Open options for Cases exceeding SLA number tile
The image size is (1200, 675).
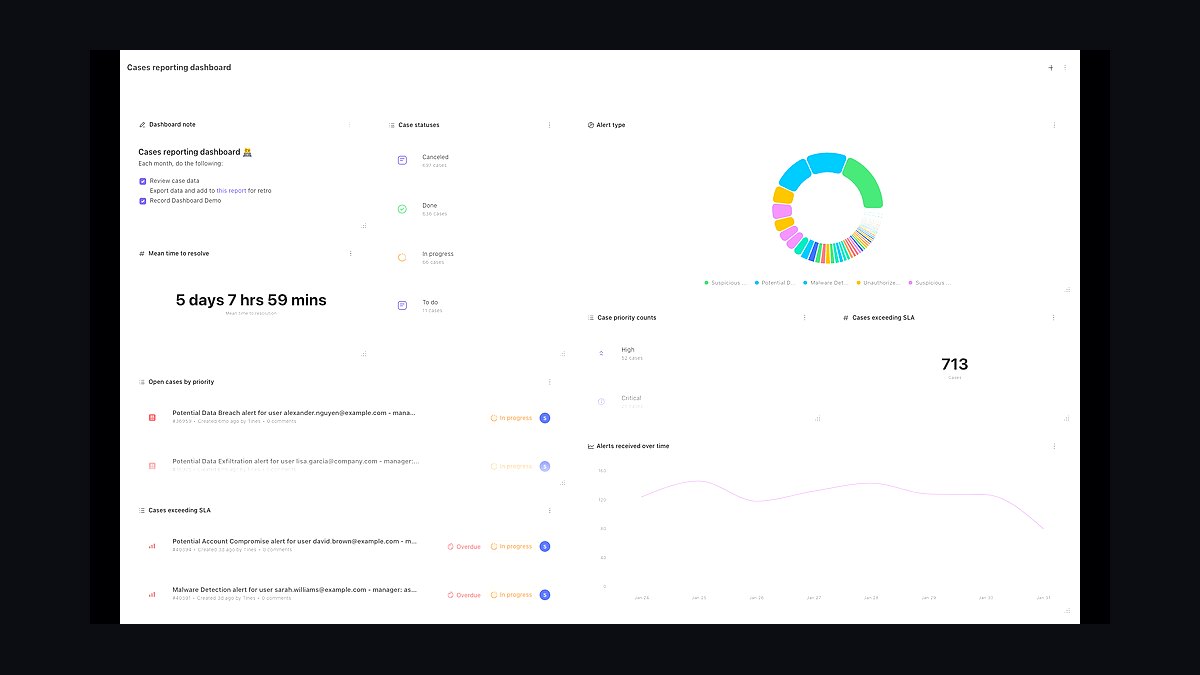coord(1054,317)
